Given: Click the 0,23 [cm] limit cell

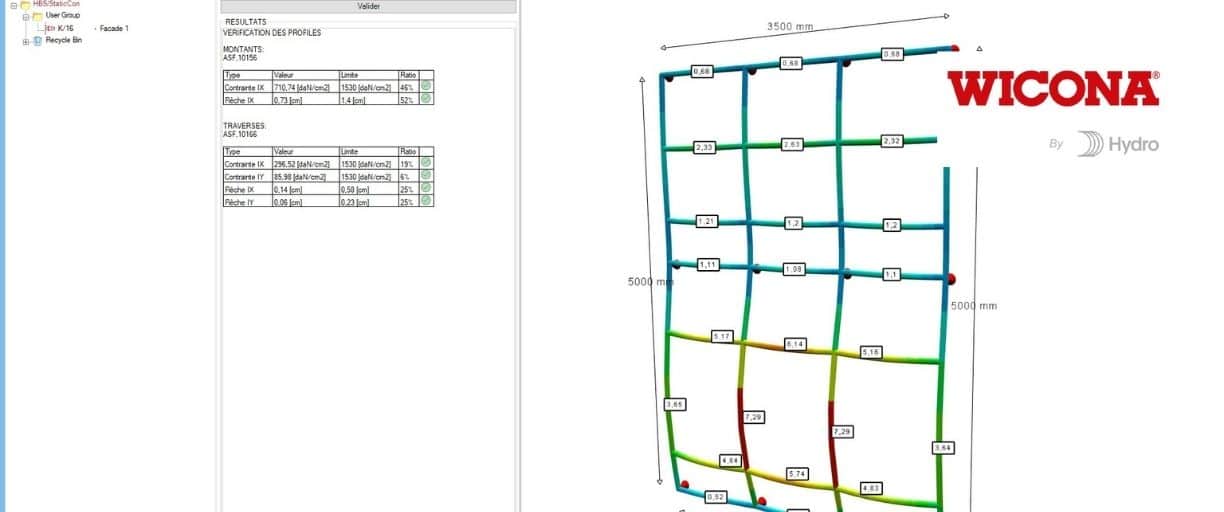Looking at the screenshot, I should pos(369,201).
